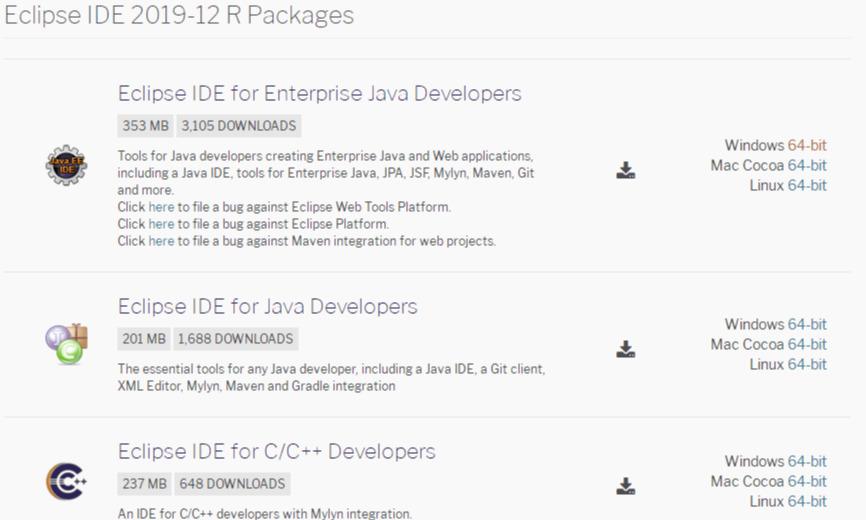This screenshot has height=520, width=866.
Task: Select Mac Cocoa 64-bit for Java Developers package
Action: coord(807,344)
